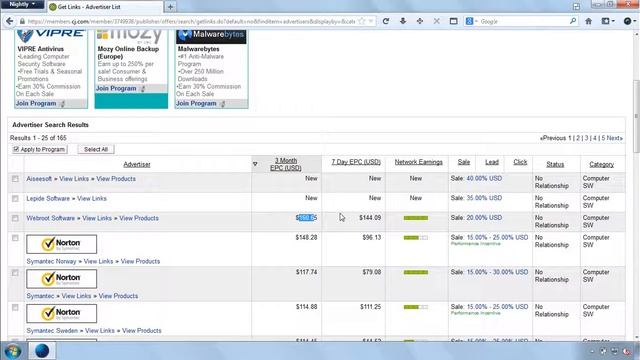
Task: Click the Click column header
Action: pos(520,162)
